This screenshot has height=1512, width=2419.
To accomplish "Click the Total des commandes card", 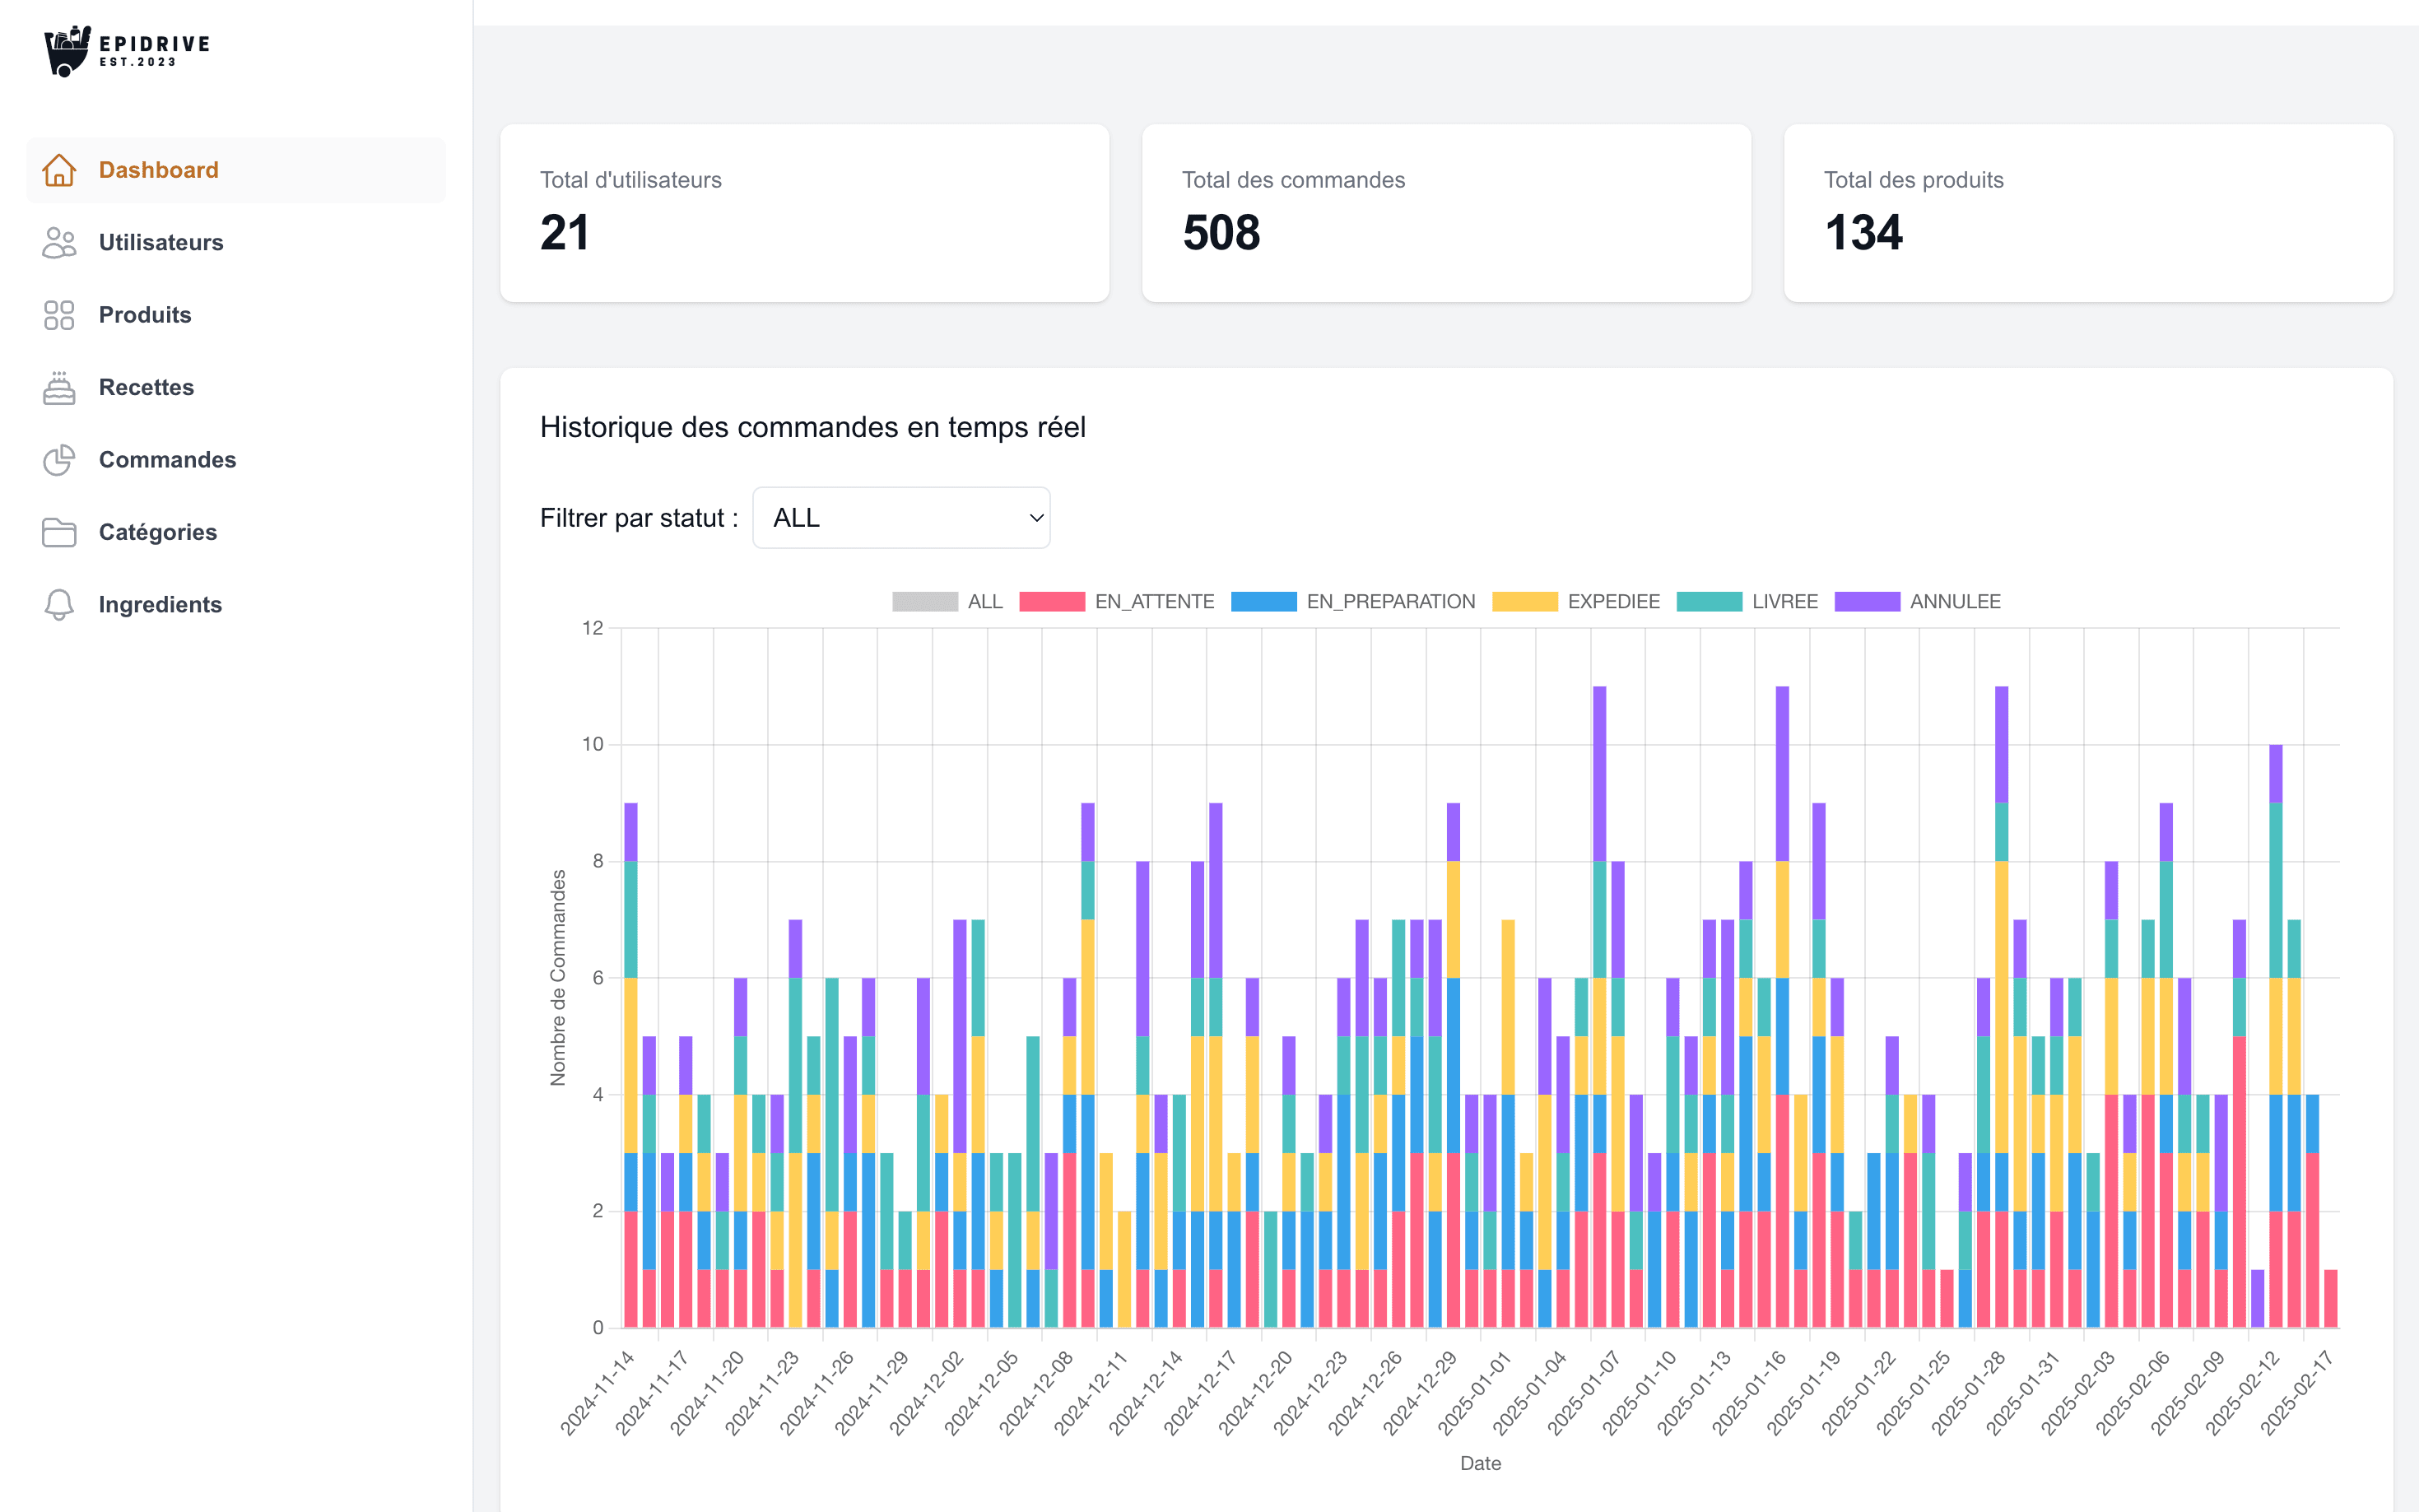I will pos(1446,213).
